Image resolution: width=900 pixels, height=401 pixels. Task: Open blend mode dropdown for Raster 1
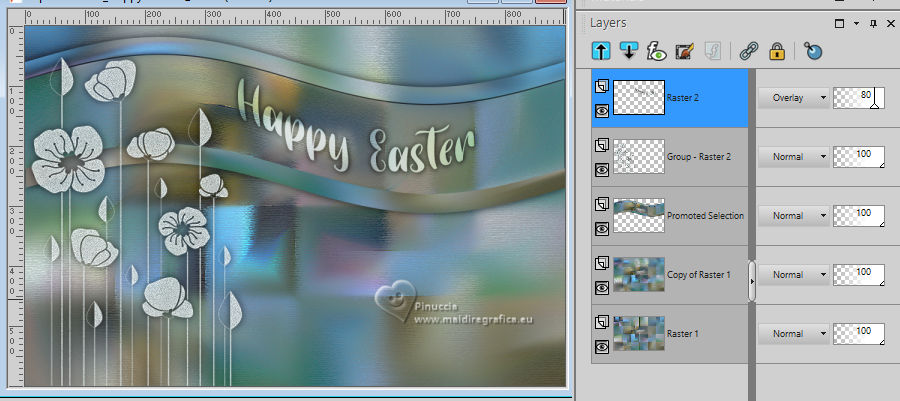point(794,331)
